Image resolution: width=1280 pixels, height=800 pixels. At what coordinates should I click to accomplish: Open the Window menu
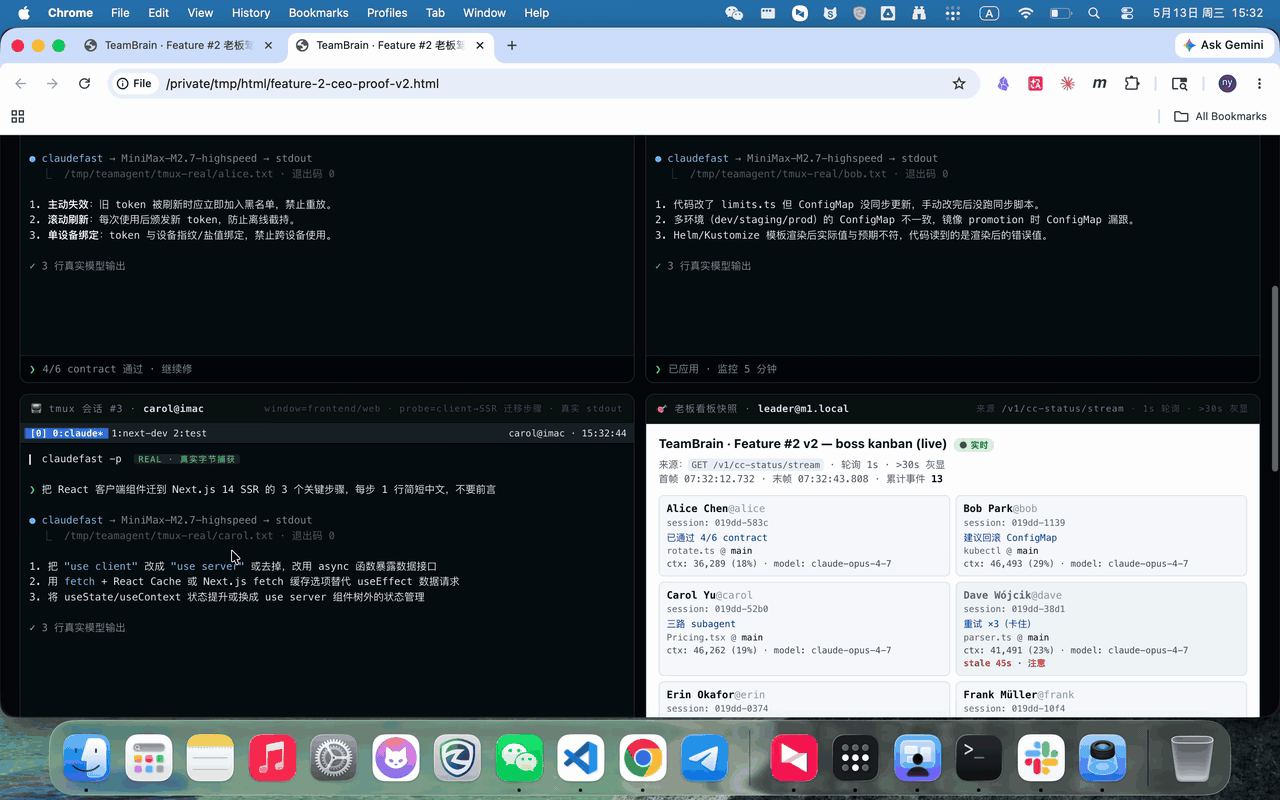pyautogui.click(x=484, y=13)
